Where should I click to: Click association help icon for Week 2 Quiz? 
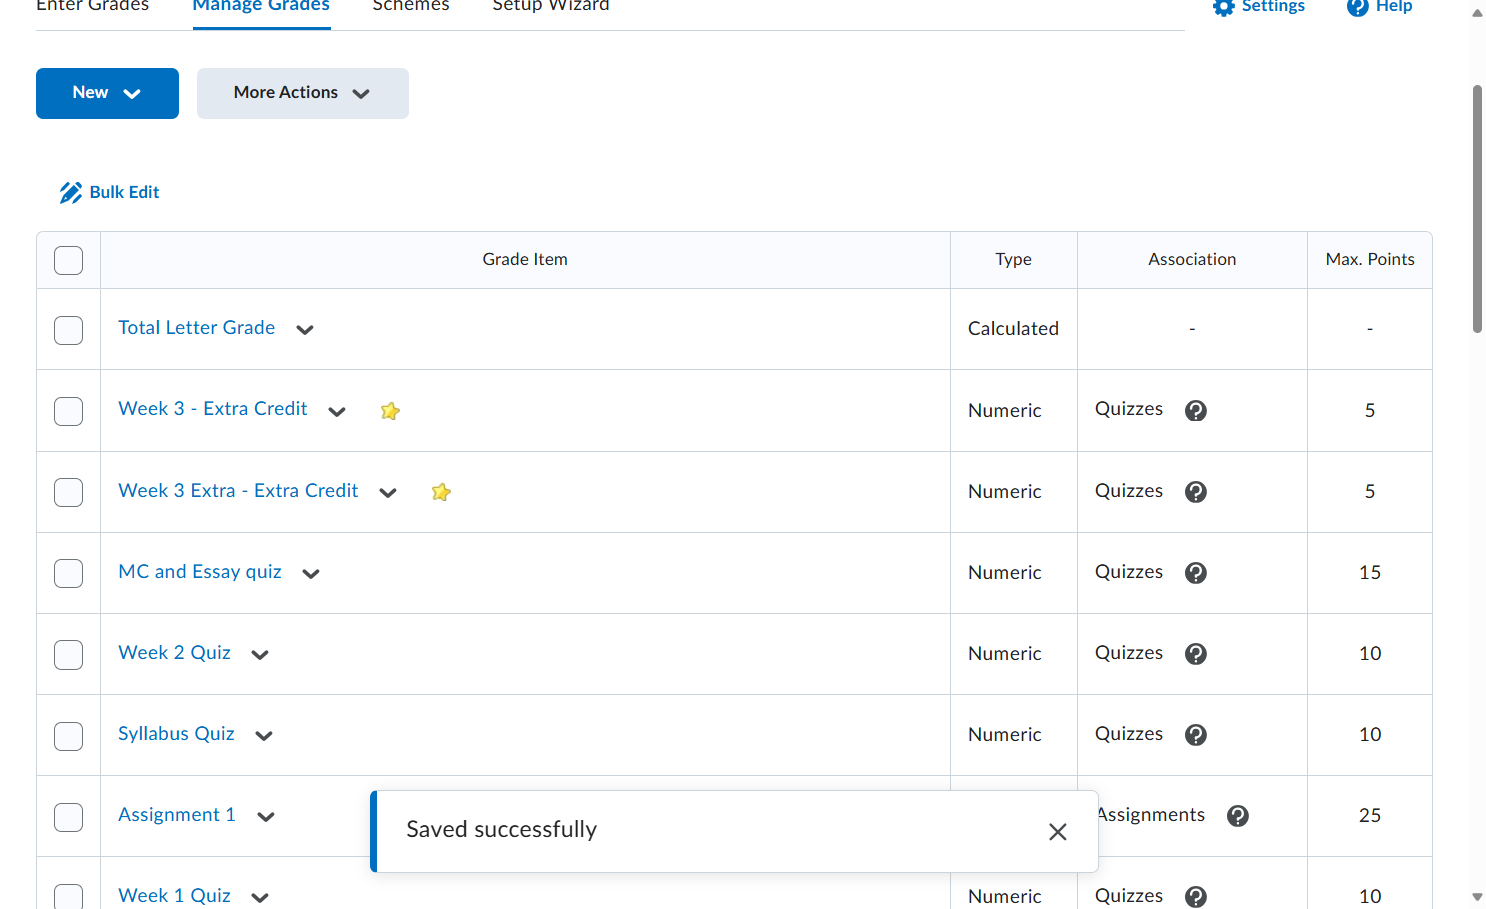coord(1196,654)
